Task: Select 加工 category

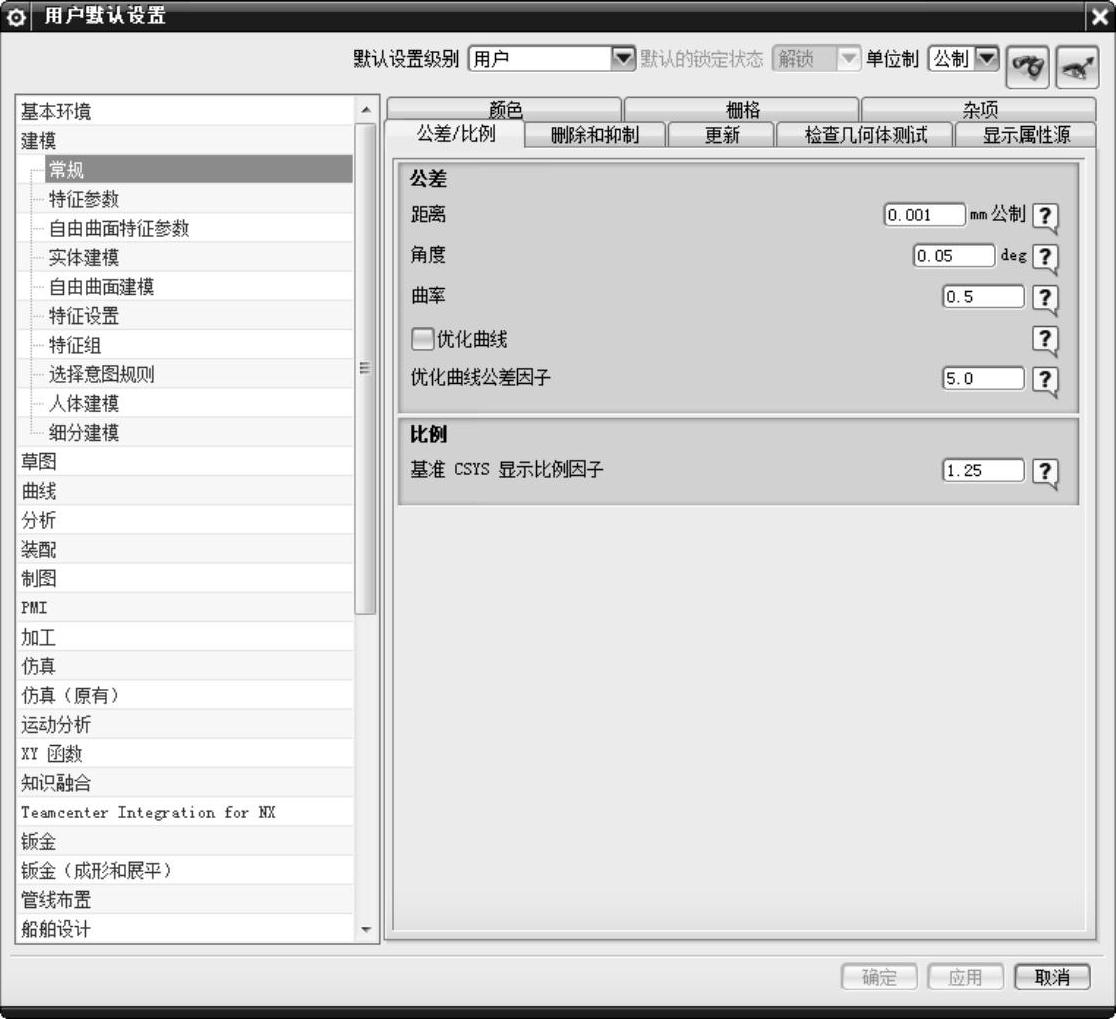Action: point(184,637)
